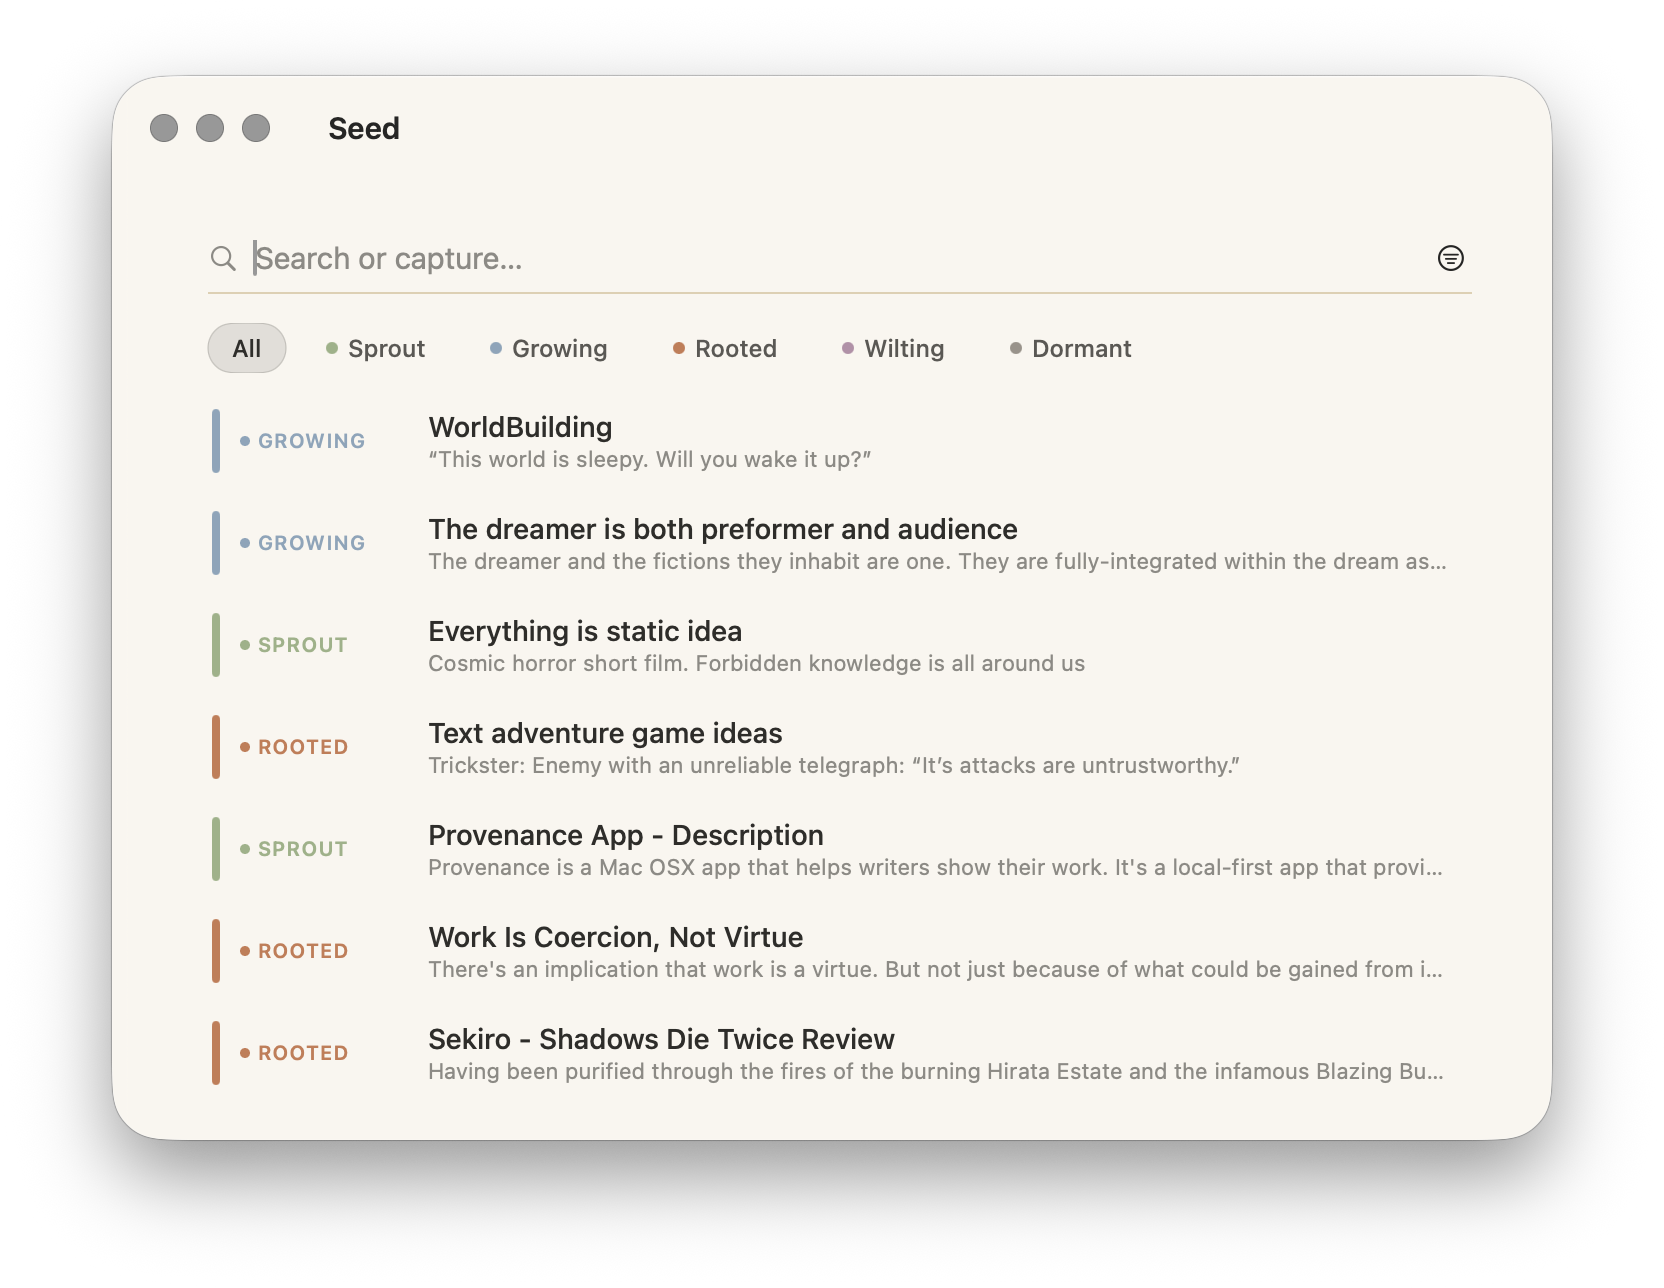This screenshot has width=1664, height=1288.
Task: Click ROOTED badge on Work Is Coercion row
Action: coord(294,951)
